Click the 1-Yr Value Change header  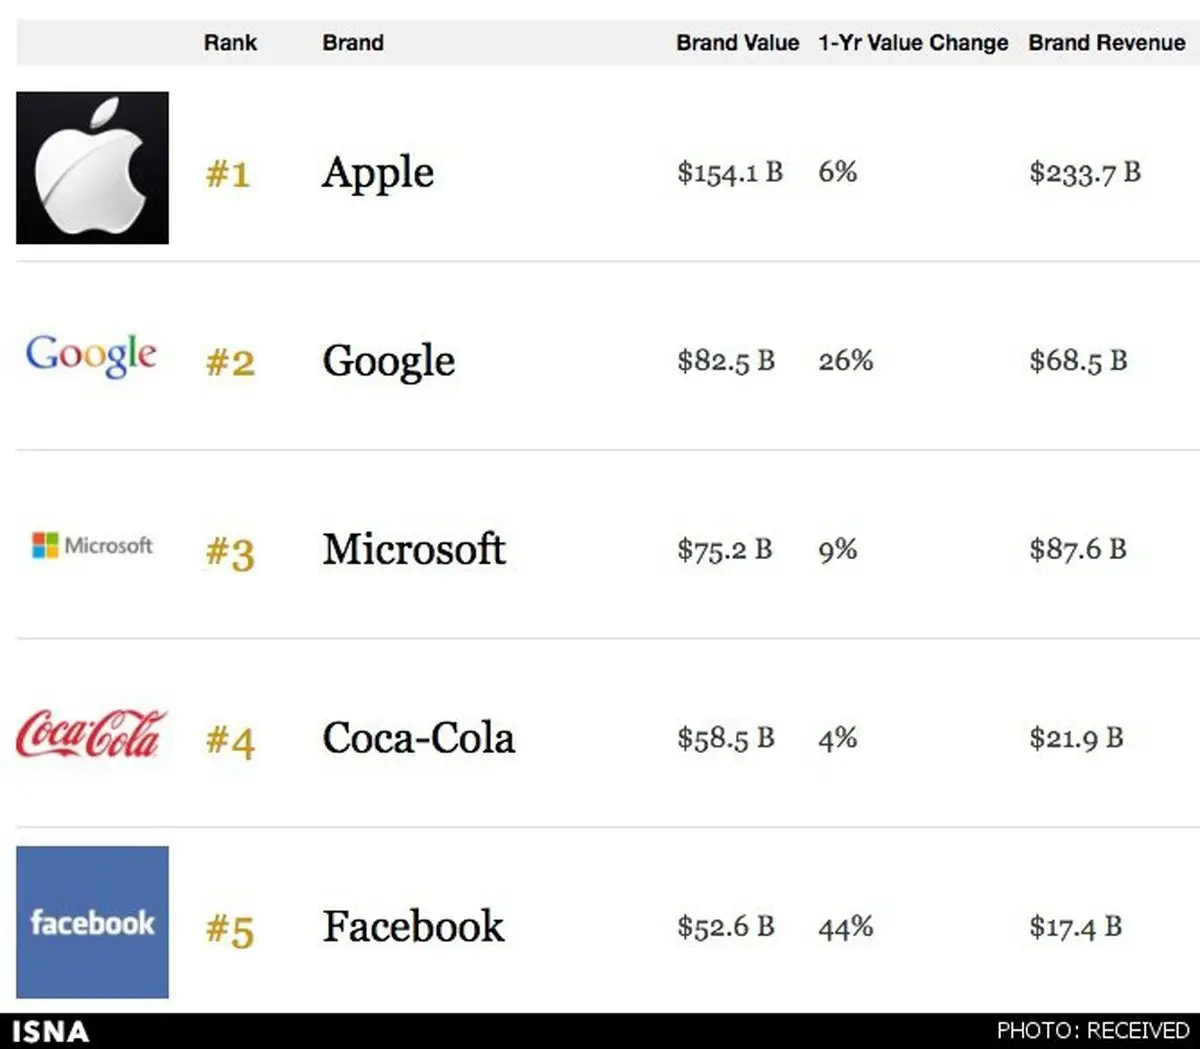[913, 43]
